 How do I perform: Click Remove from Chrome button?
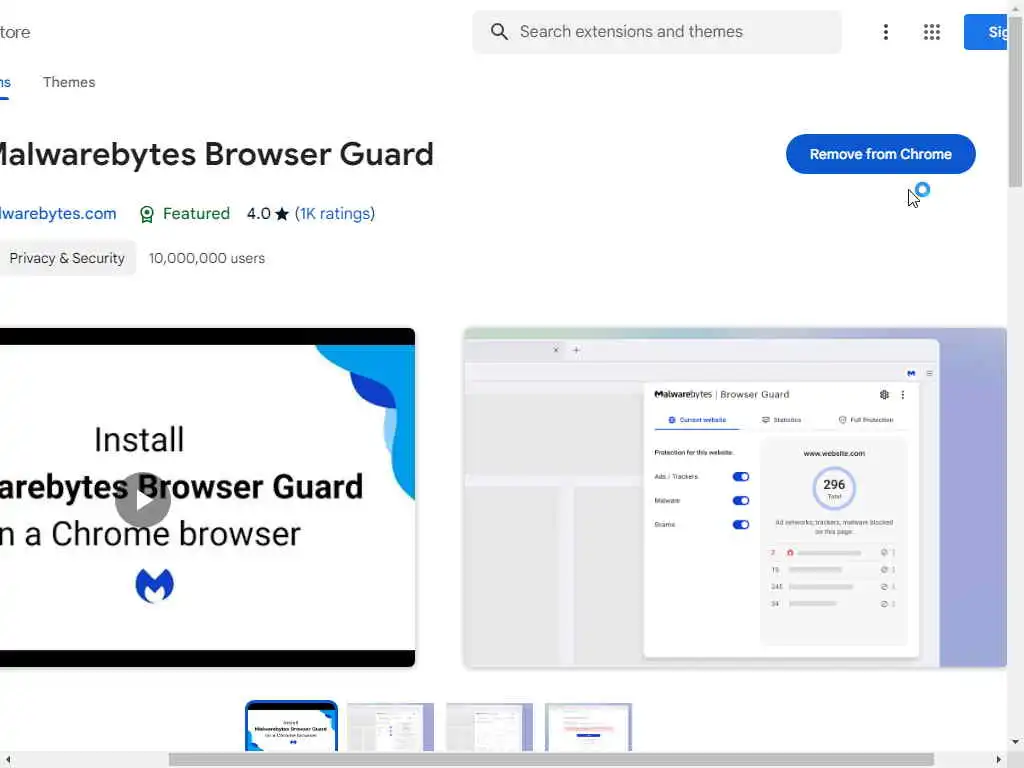coord(880,154)
